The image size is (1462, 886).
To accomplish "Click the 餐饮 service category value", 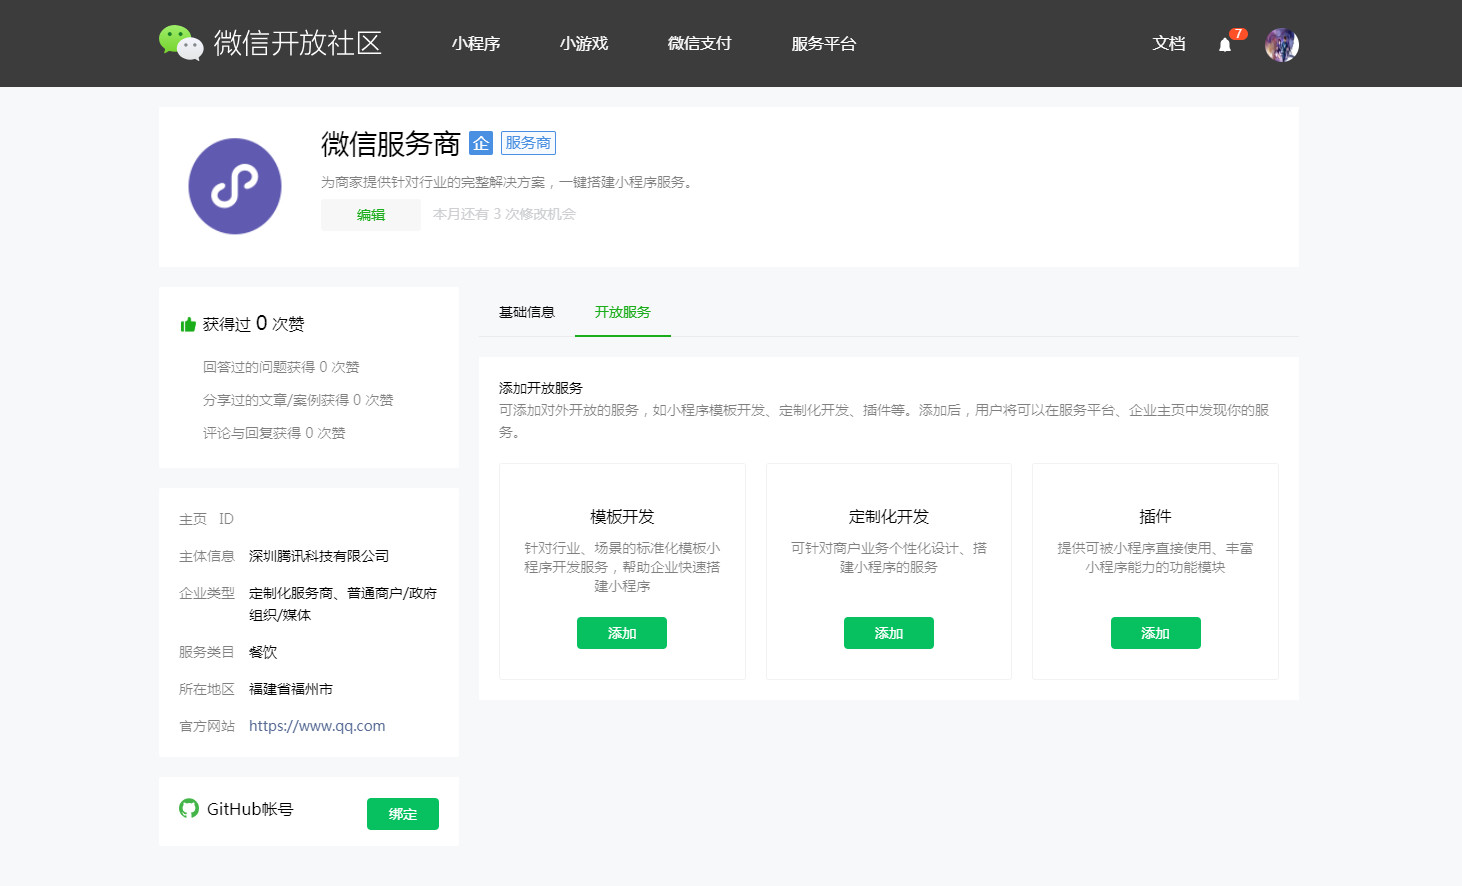I will coord(263,652).
